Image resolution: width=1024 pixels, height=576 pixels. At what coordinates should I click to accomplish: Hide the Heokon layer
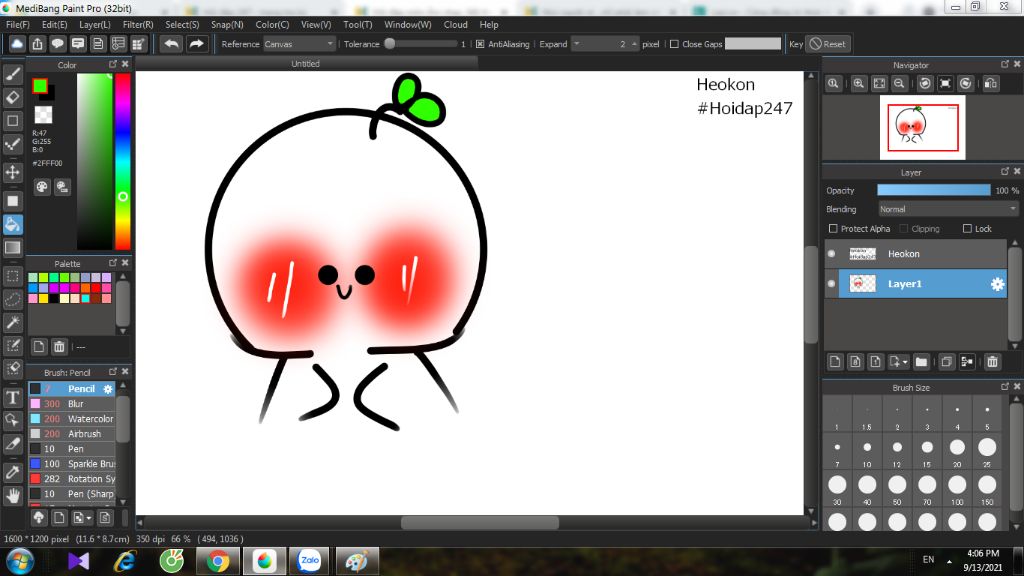[831, 253]
